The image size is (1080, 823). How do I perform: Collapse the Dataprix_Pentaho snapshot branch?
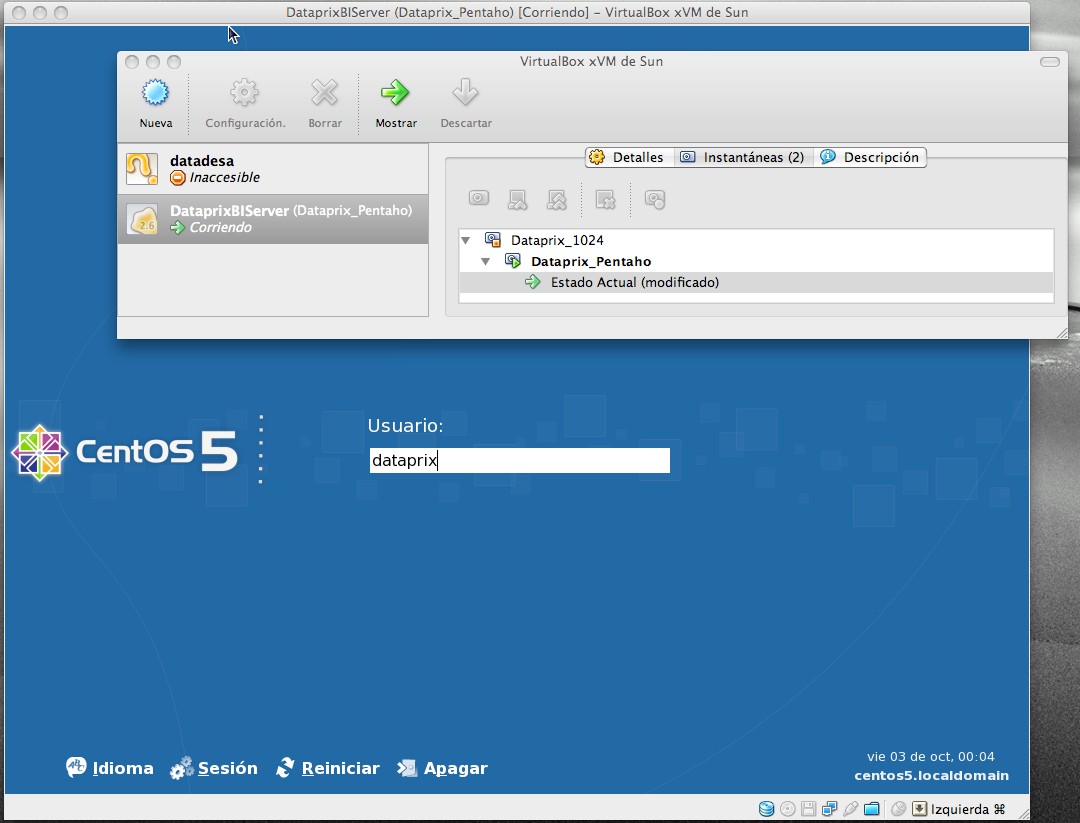coord(487,260)
